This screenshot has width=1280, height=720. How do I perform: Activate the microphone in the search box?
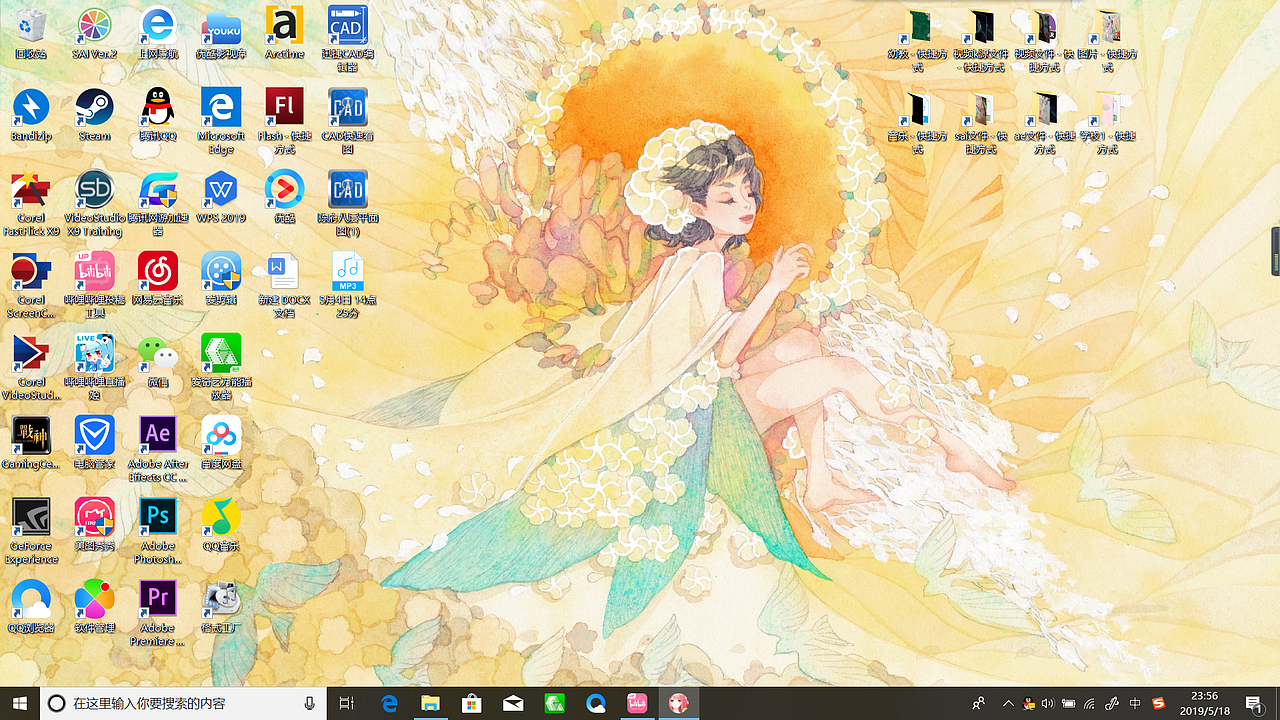[x=310, y=703]
